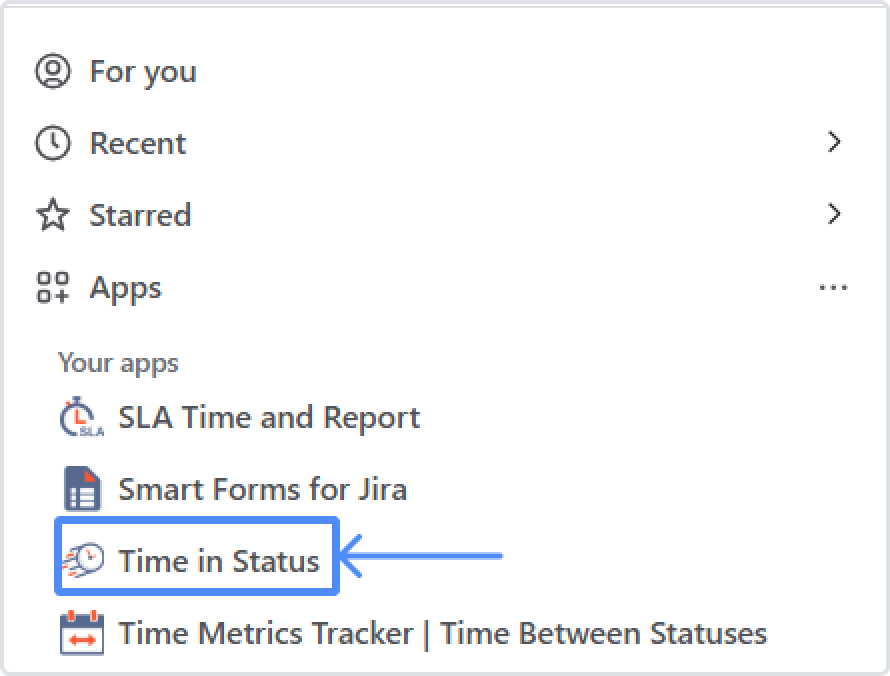Open the Smart Forms for Jira link
The height and width of the screenshot is (676, 890).
pos(262,490)
